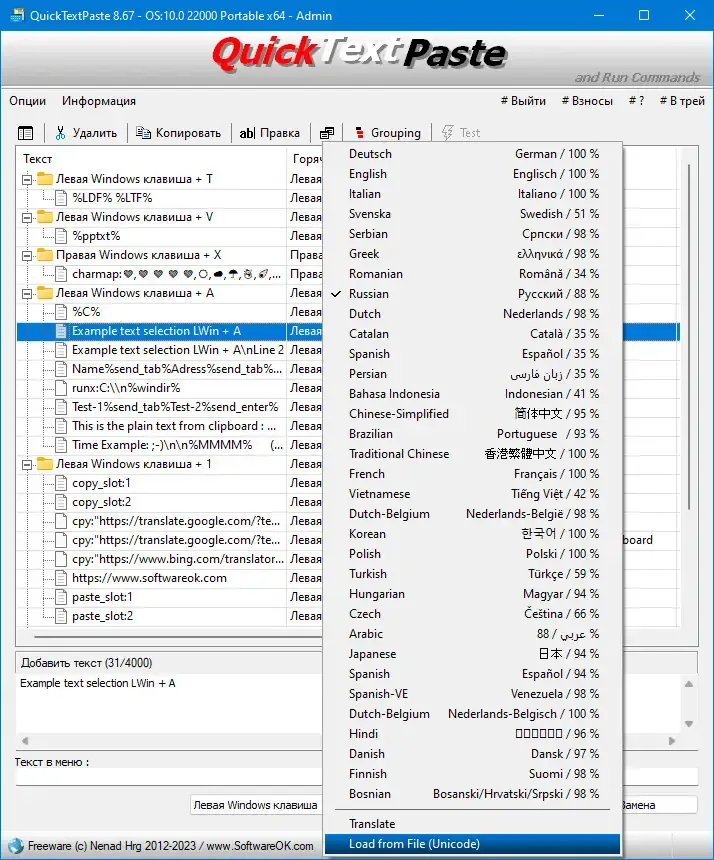Screen dimensions: 714x860
Task: Select French language
Action: pyautogui.click(x=473, y=474)
